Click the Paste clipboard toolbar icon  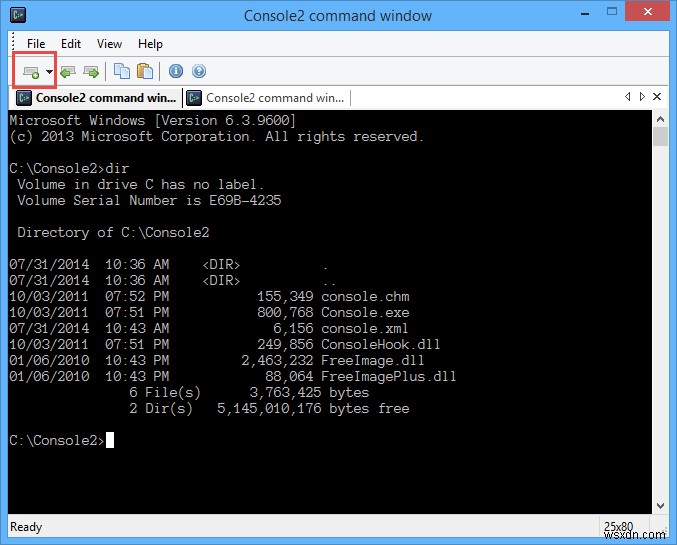(x=145, y=71)
